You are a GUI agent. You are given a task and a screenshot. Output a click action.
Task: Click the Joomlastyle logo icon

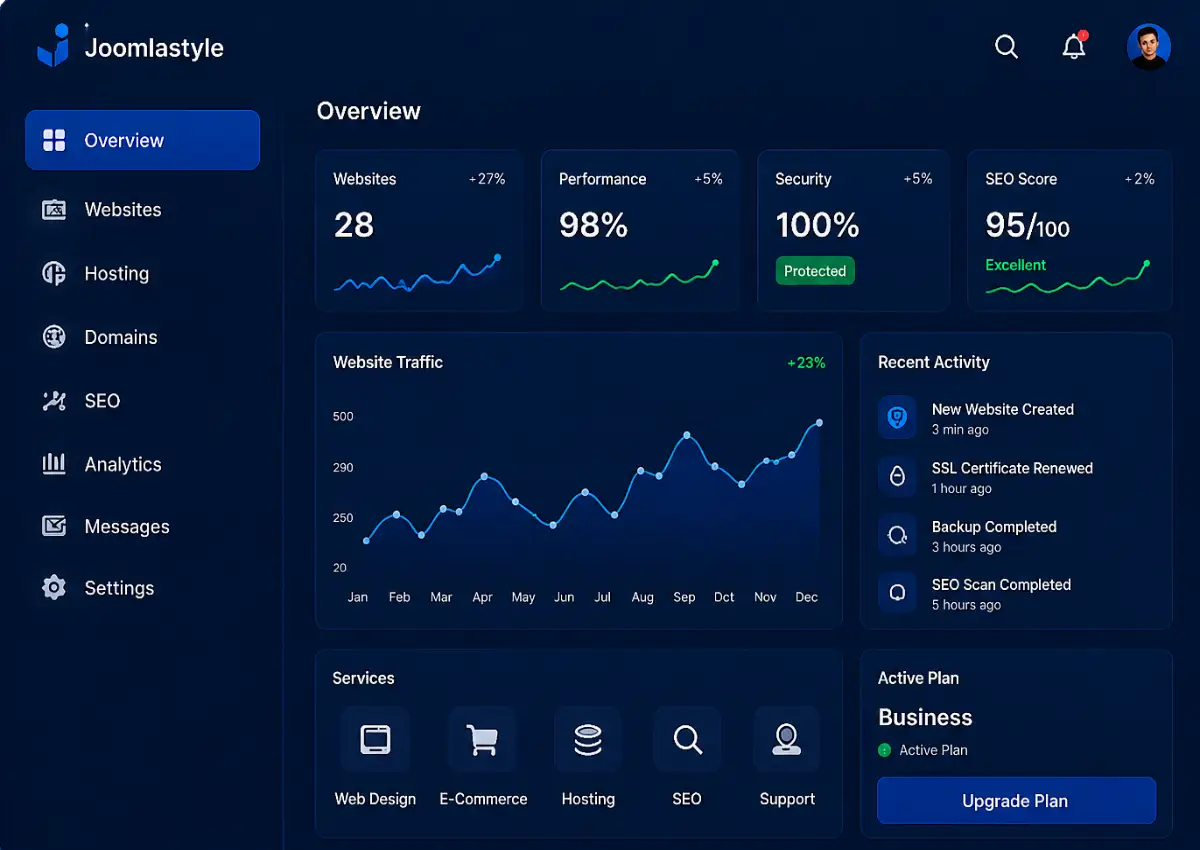click(54, 46)
